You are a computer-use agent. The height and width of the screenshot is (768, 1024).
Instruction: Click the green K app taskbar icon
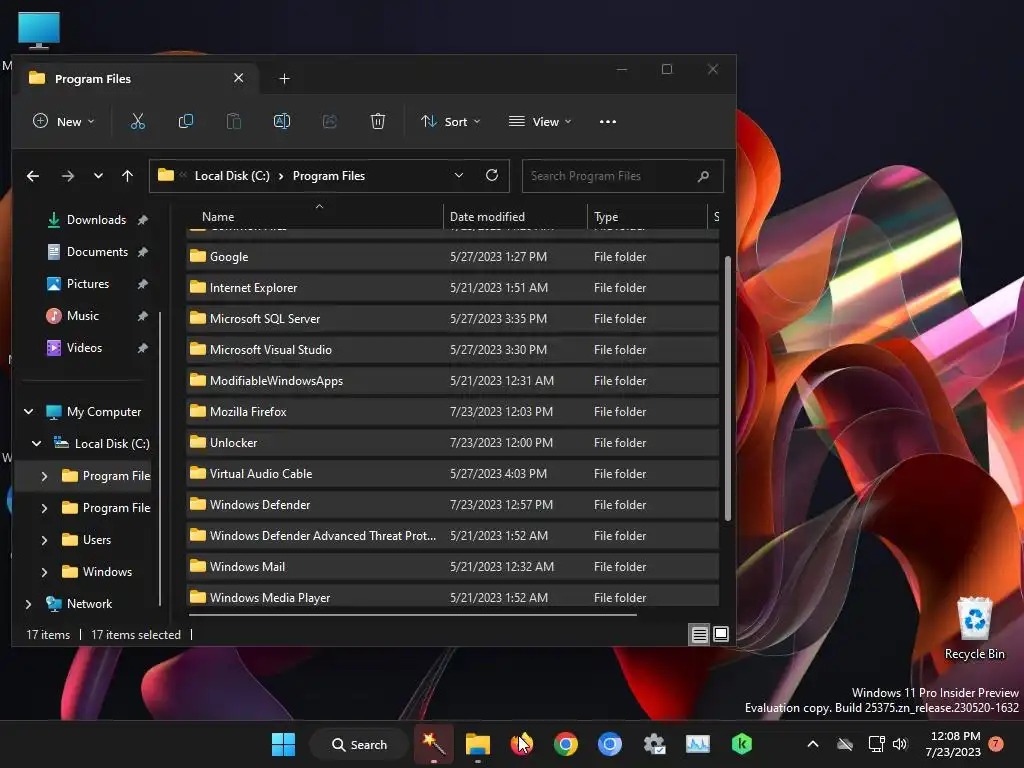[x=742, y=744]
